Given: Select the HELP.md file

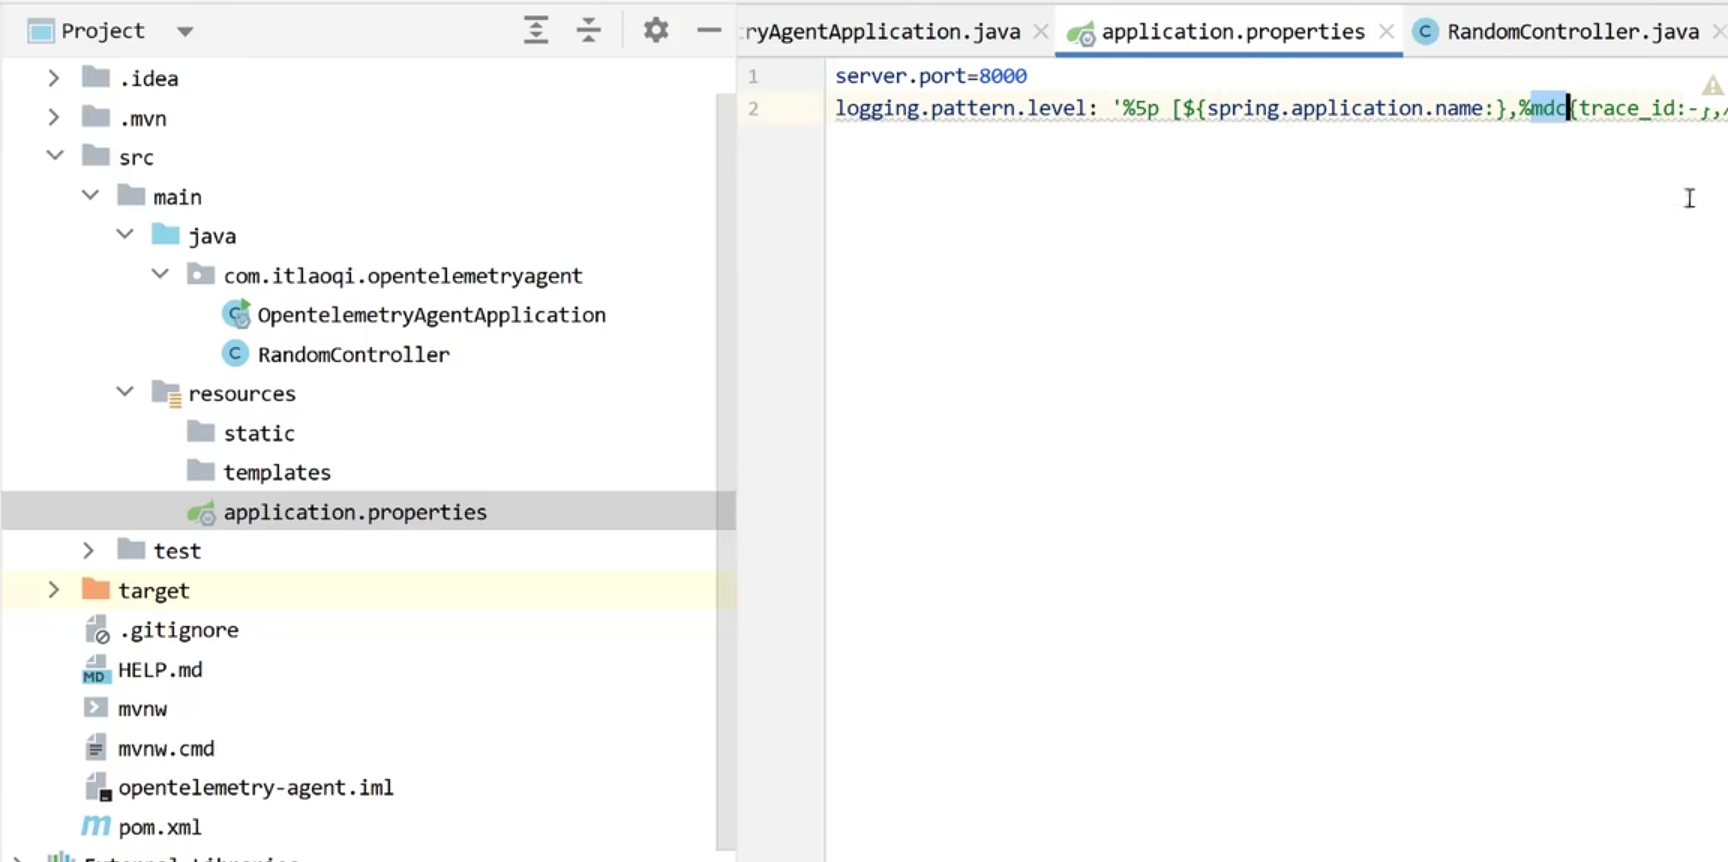Looking at the screenshot, I should click(160, 670).
